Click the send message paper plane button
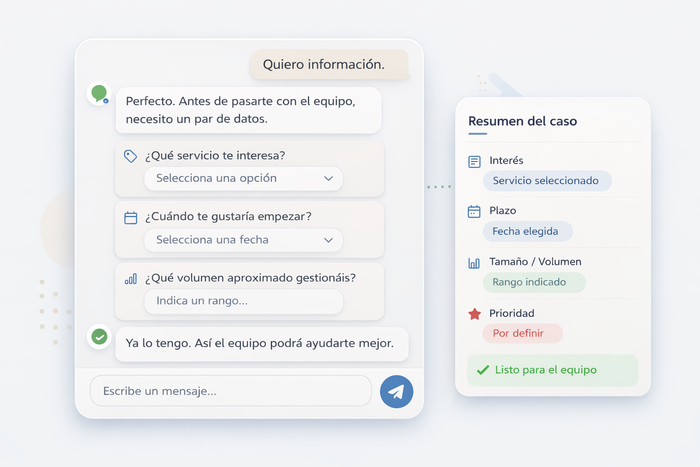This screenshot has height=467, width=700. click(396, 392)
